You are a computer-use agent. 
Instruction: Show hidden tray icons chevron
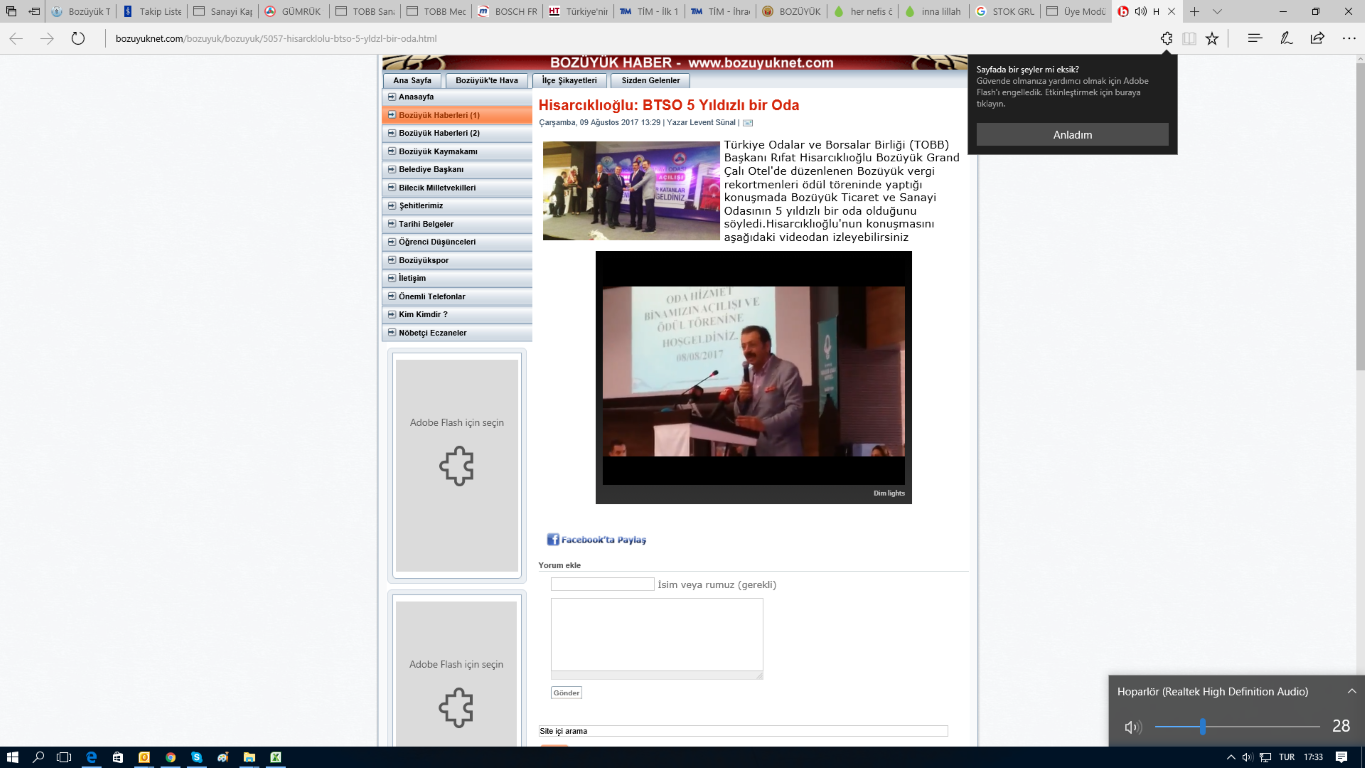point(1230,757)
